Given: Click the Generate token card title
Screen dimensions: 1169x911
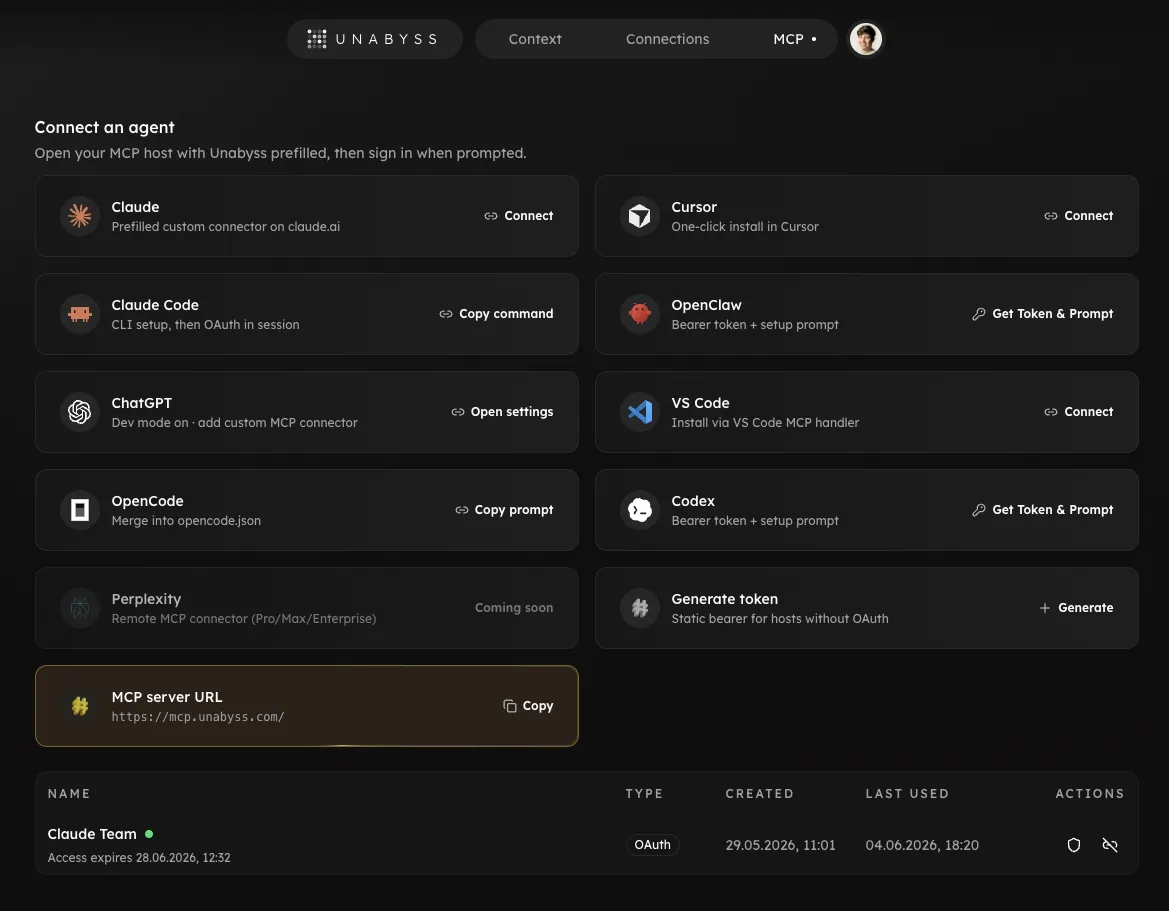Looking at the screenshot, I should (x=725, y=599).
